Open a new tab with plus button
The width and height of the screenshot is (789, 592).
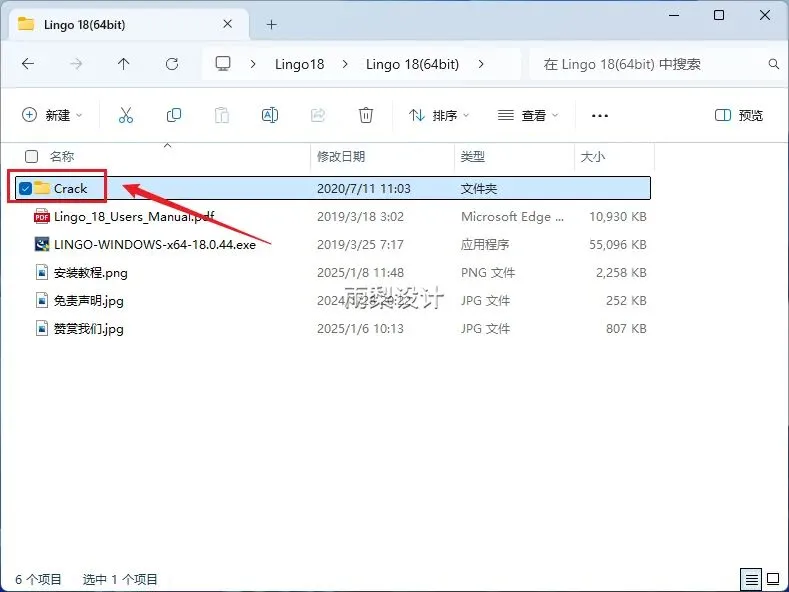[x=272, y=24]
